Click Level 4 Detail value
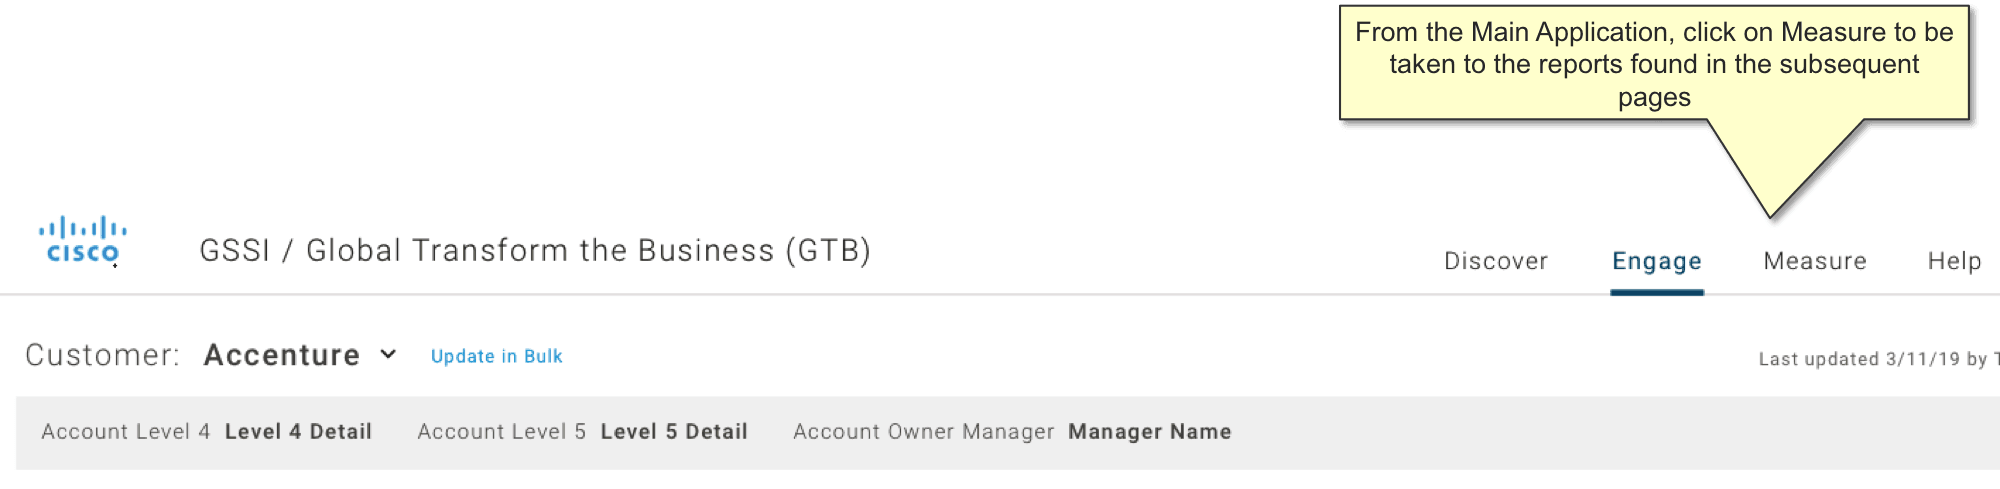2000x489 pixels. 298,432
